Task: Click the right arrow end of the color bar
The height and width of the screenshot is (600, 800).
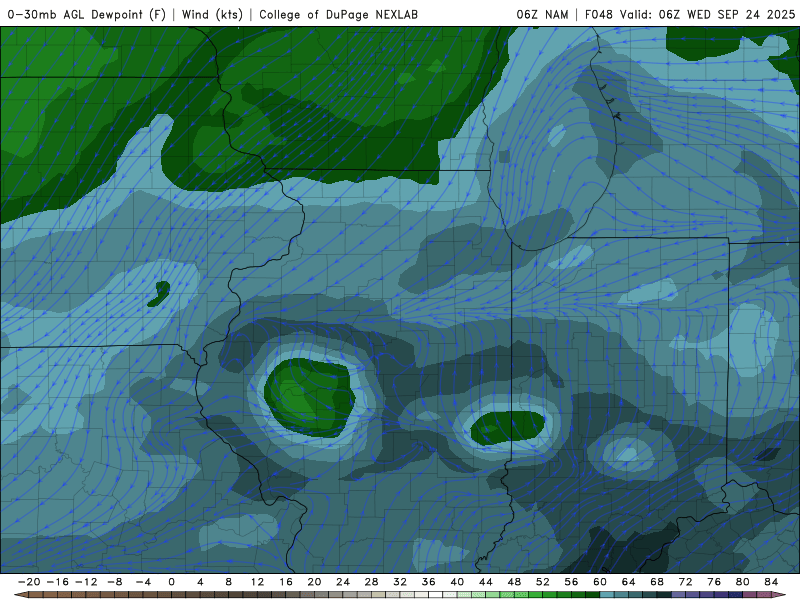Action: pyautogui.click(x=779, y=595)
